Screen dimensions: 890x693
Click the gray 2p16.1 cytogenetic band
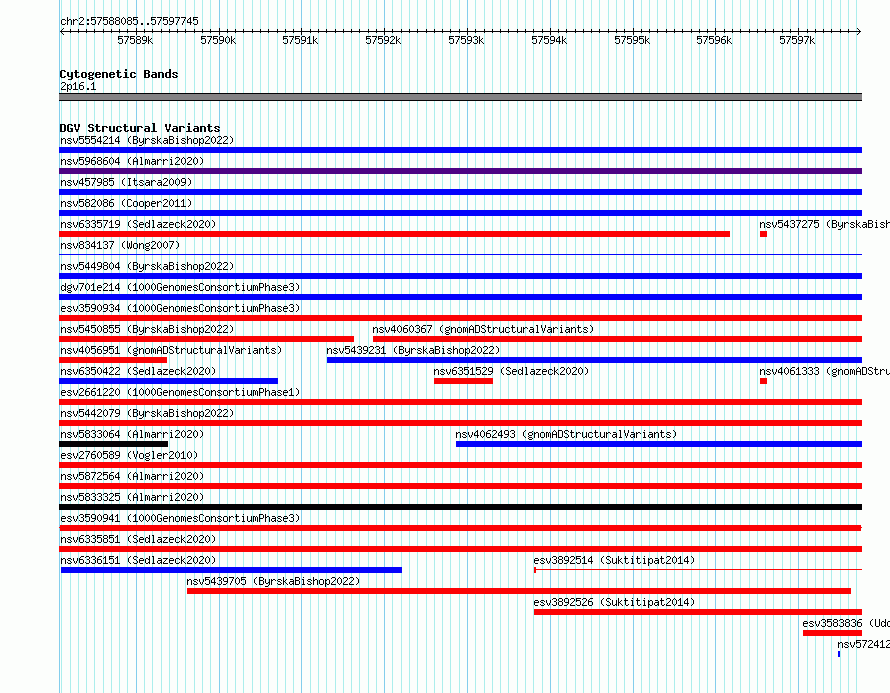click(460, 97)
